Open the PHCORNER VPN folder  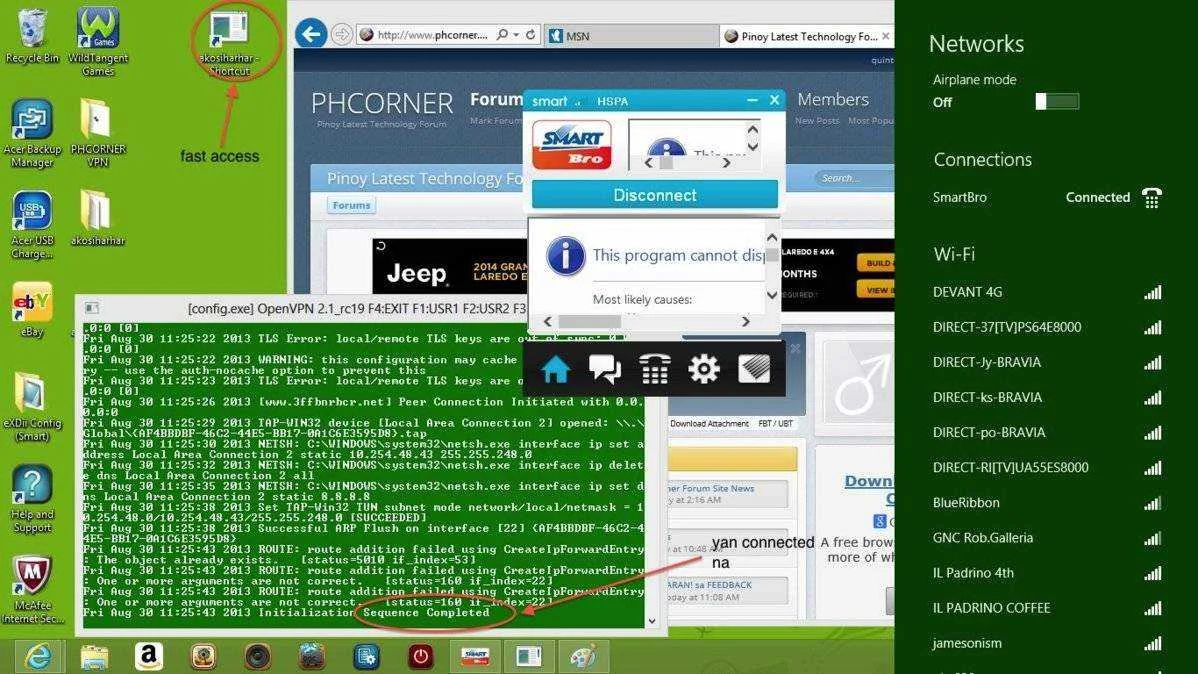coord(98,134)
